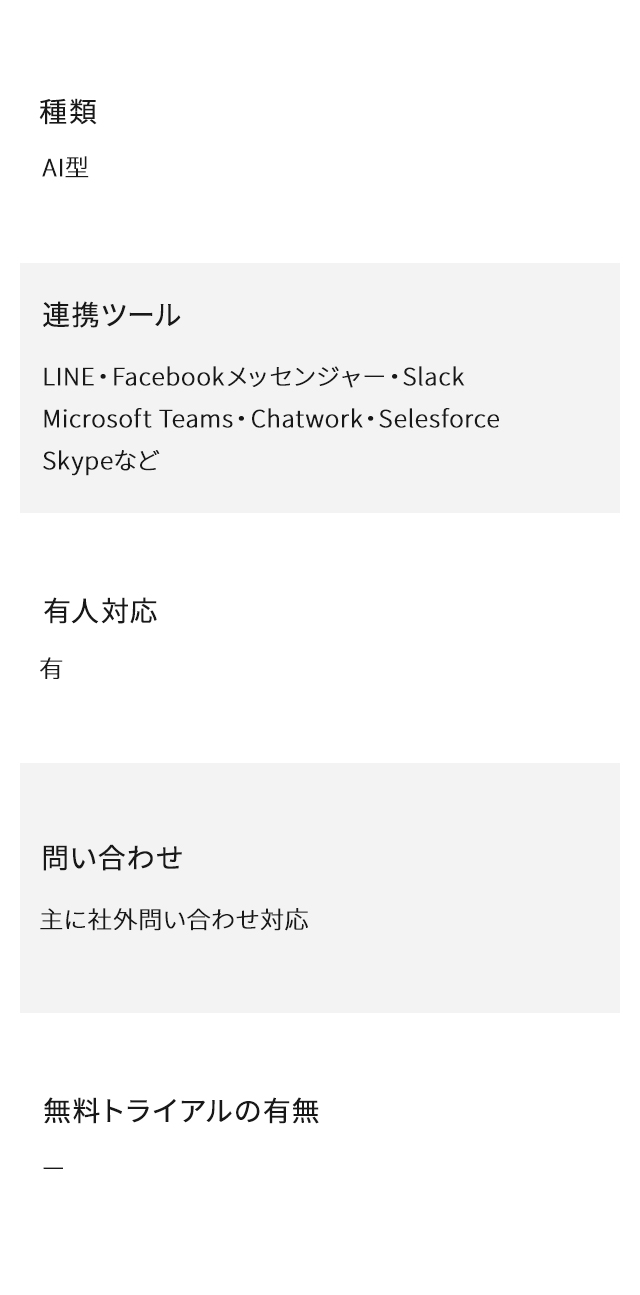Screen dimensions: 640x1295
Task: Click the dot separator between Chatwork and Selesforce
Action: coord(370,420)
